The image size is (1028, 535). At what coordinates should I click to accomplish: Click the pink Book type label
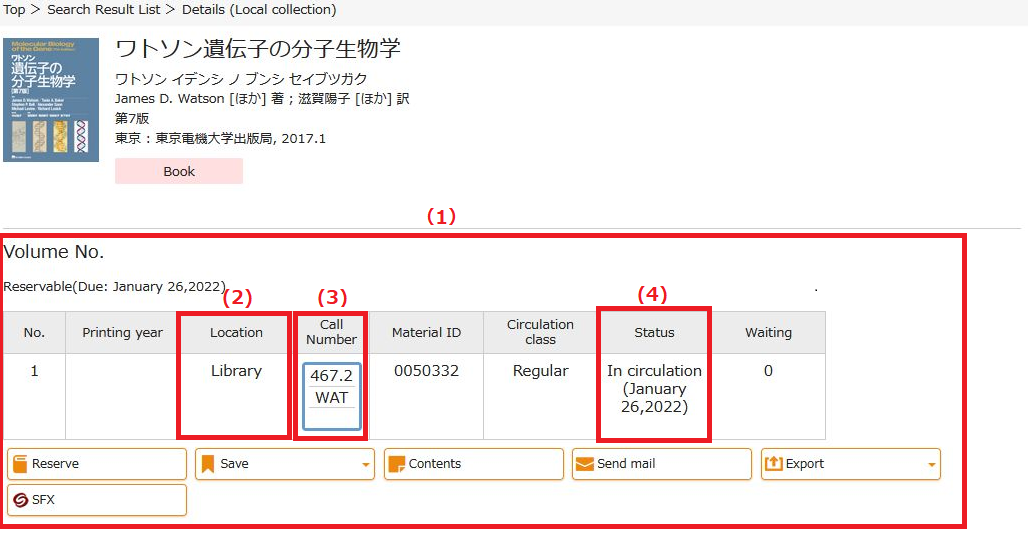click(179, 171)
